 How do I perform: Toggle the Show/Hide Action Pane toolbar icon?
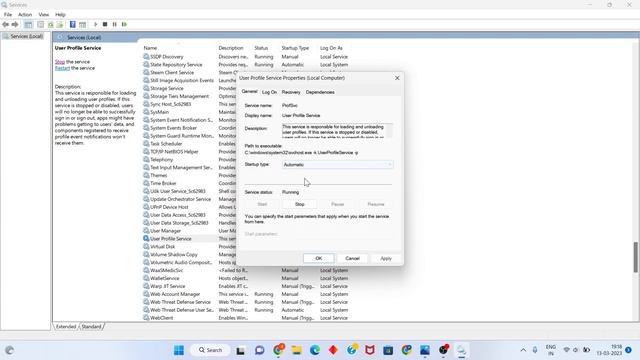pos(82,24)
